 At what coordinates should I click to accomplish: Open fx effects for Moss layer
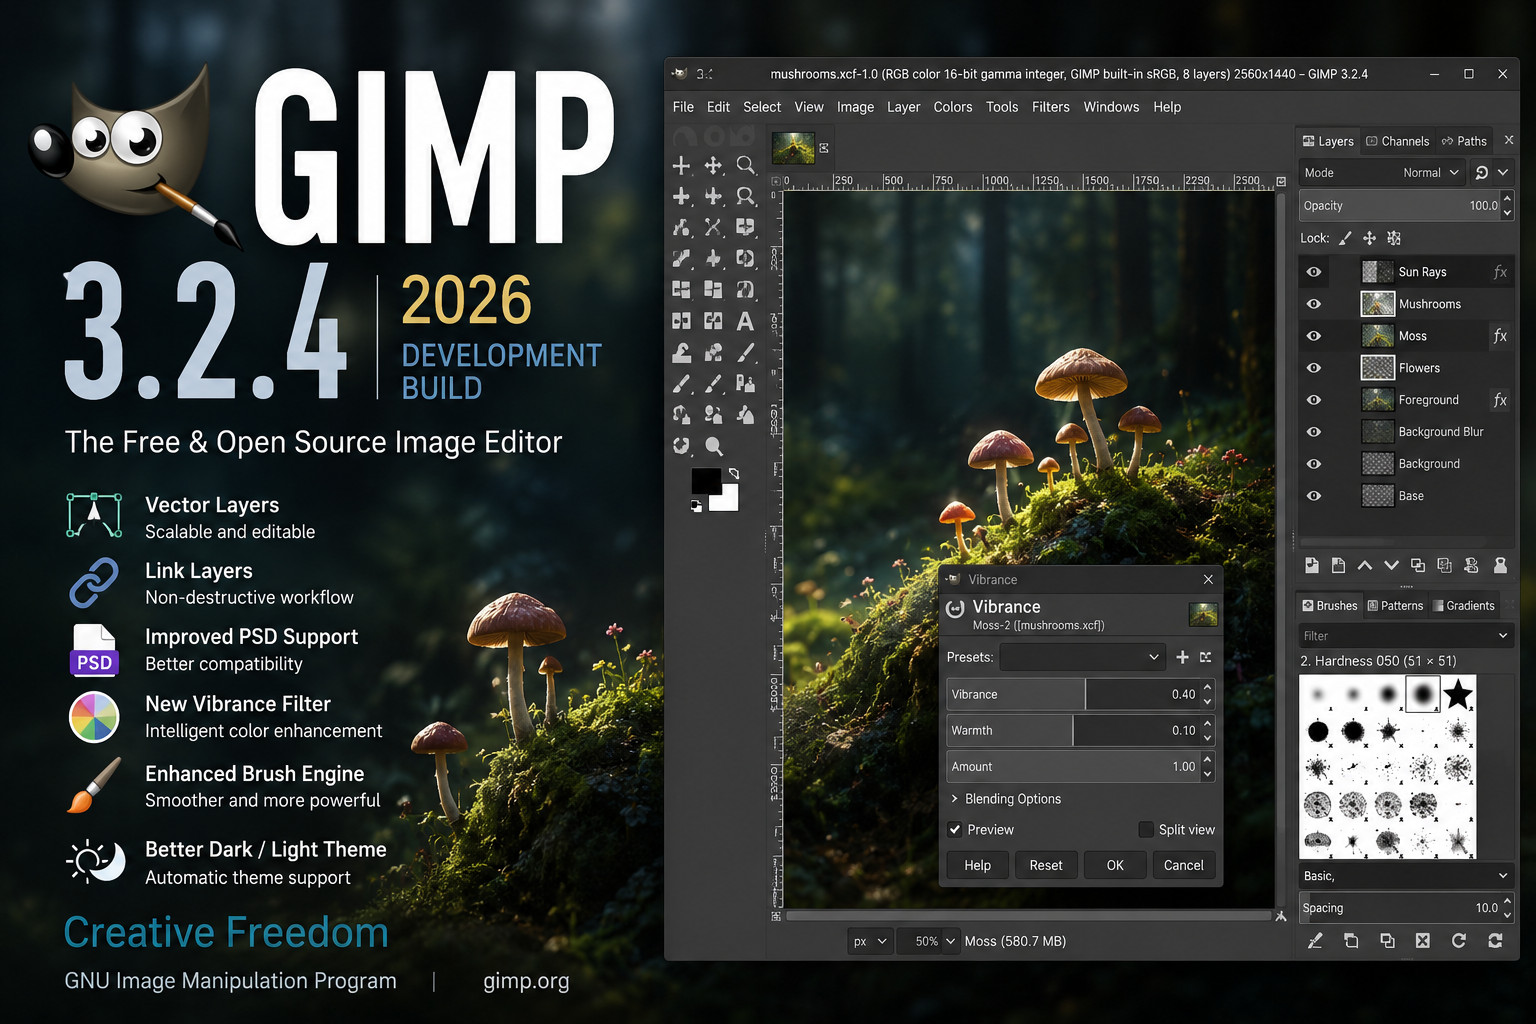coord(1500,336)
